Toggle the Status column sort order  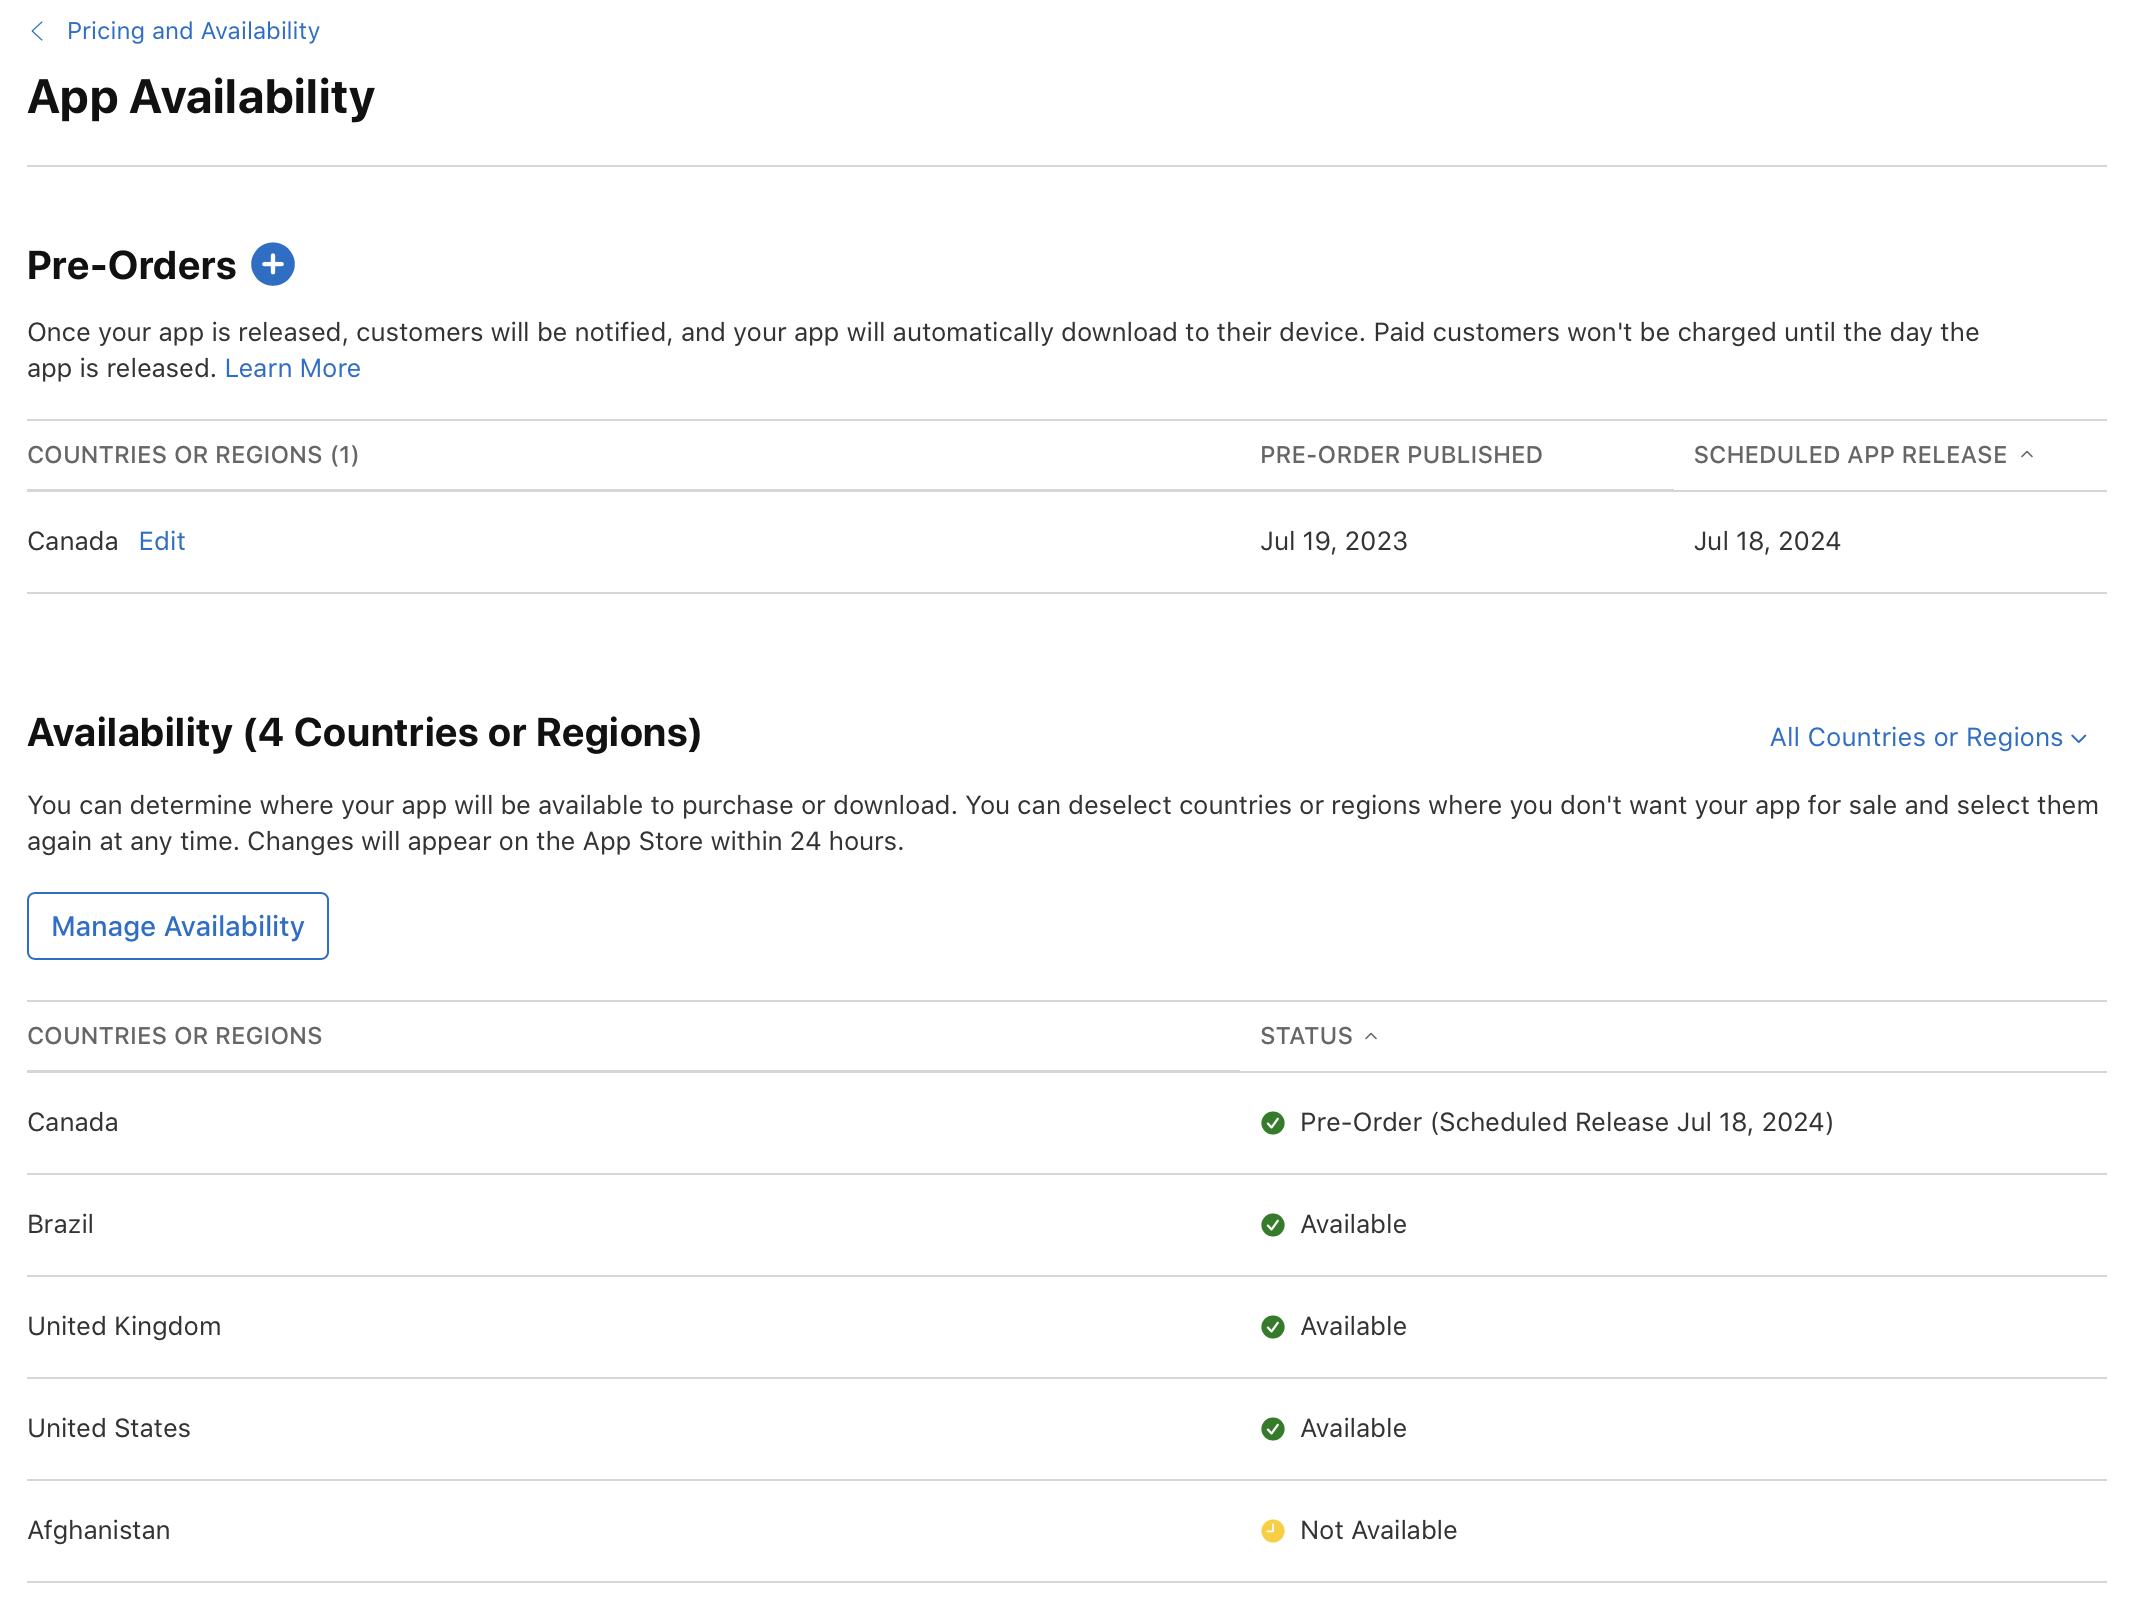1372,1035
